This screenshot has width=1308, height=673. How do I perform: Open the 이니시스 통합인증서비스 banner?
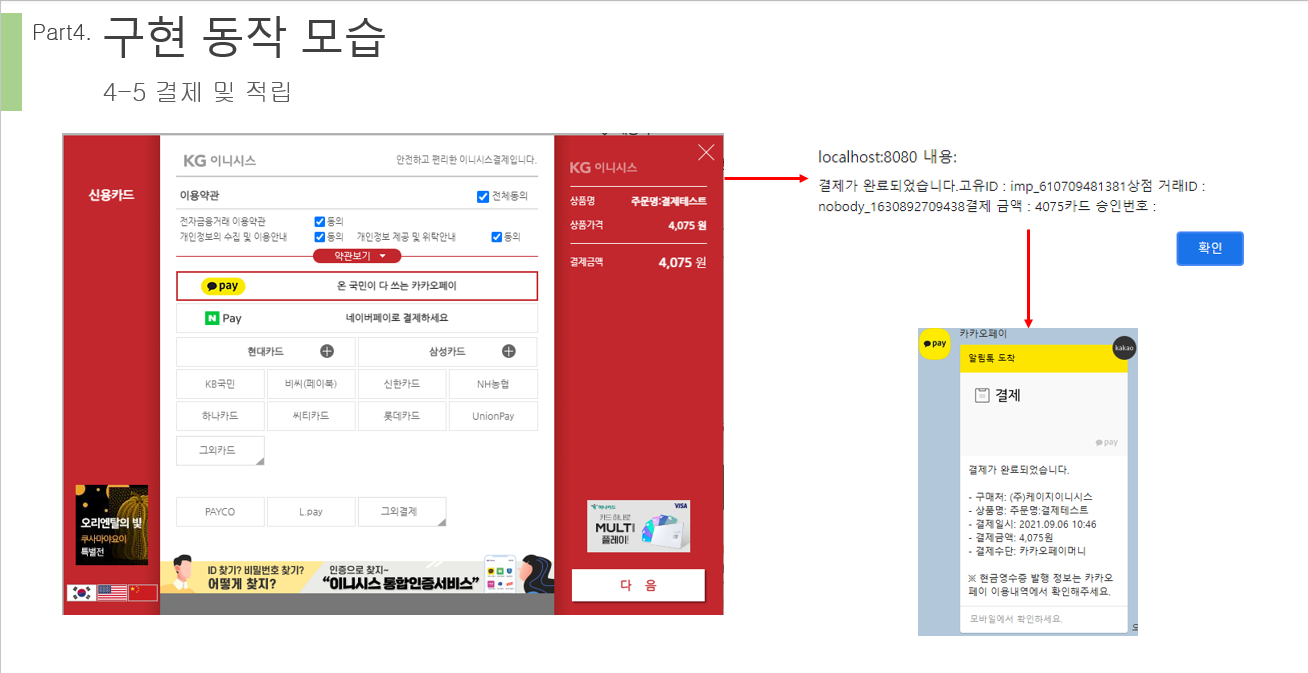pos(357,576)
